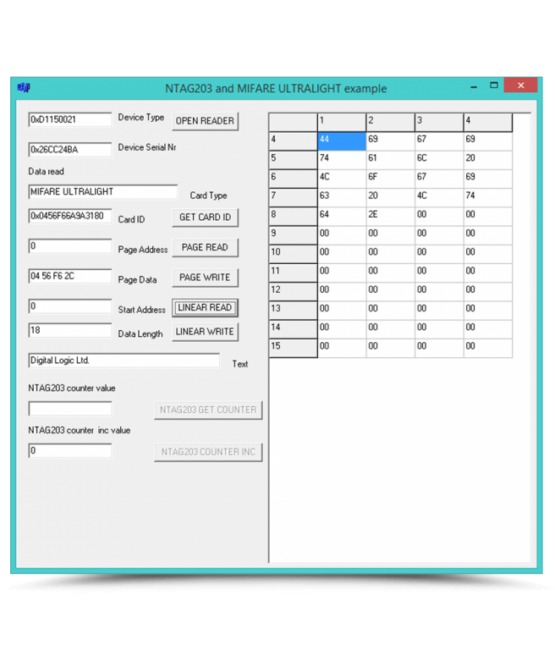Click the Page Address input field
This screenshot has width=555, height=650.
(70, 246)
